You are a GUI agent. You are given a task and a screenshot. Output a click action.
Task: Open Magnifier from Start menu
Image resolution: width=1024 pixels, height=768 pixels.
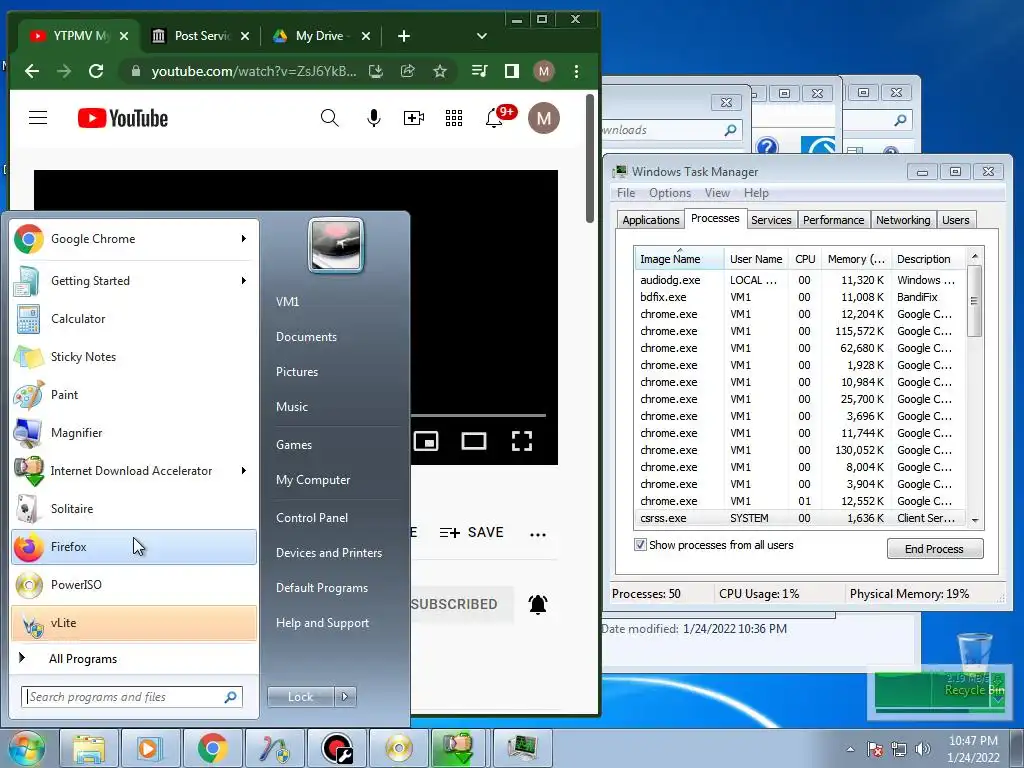coord(134,432)
